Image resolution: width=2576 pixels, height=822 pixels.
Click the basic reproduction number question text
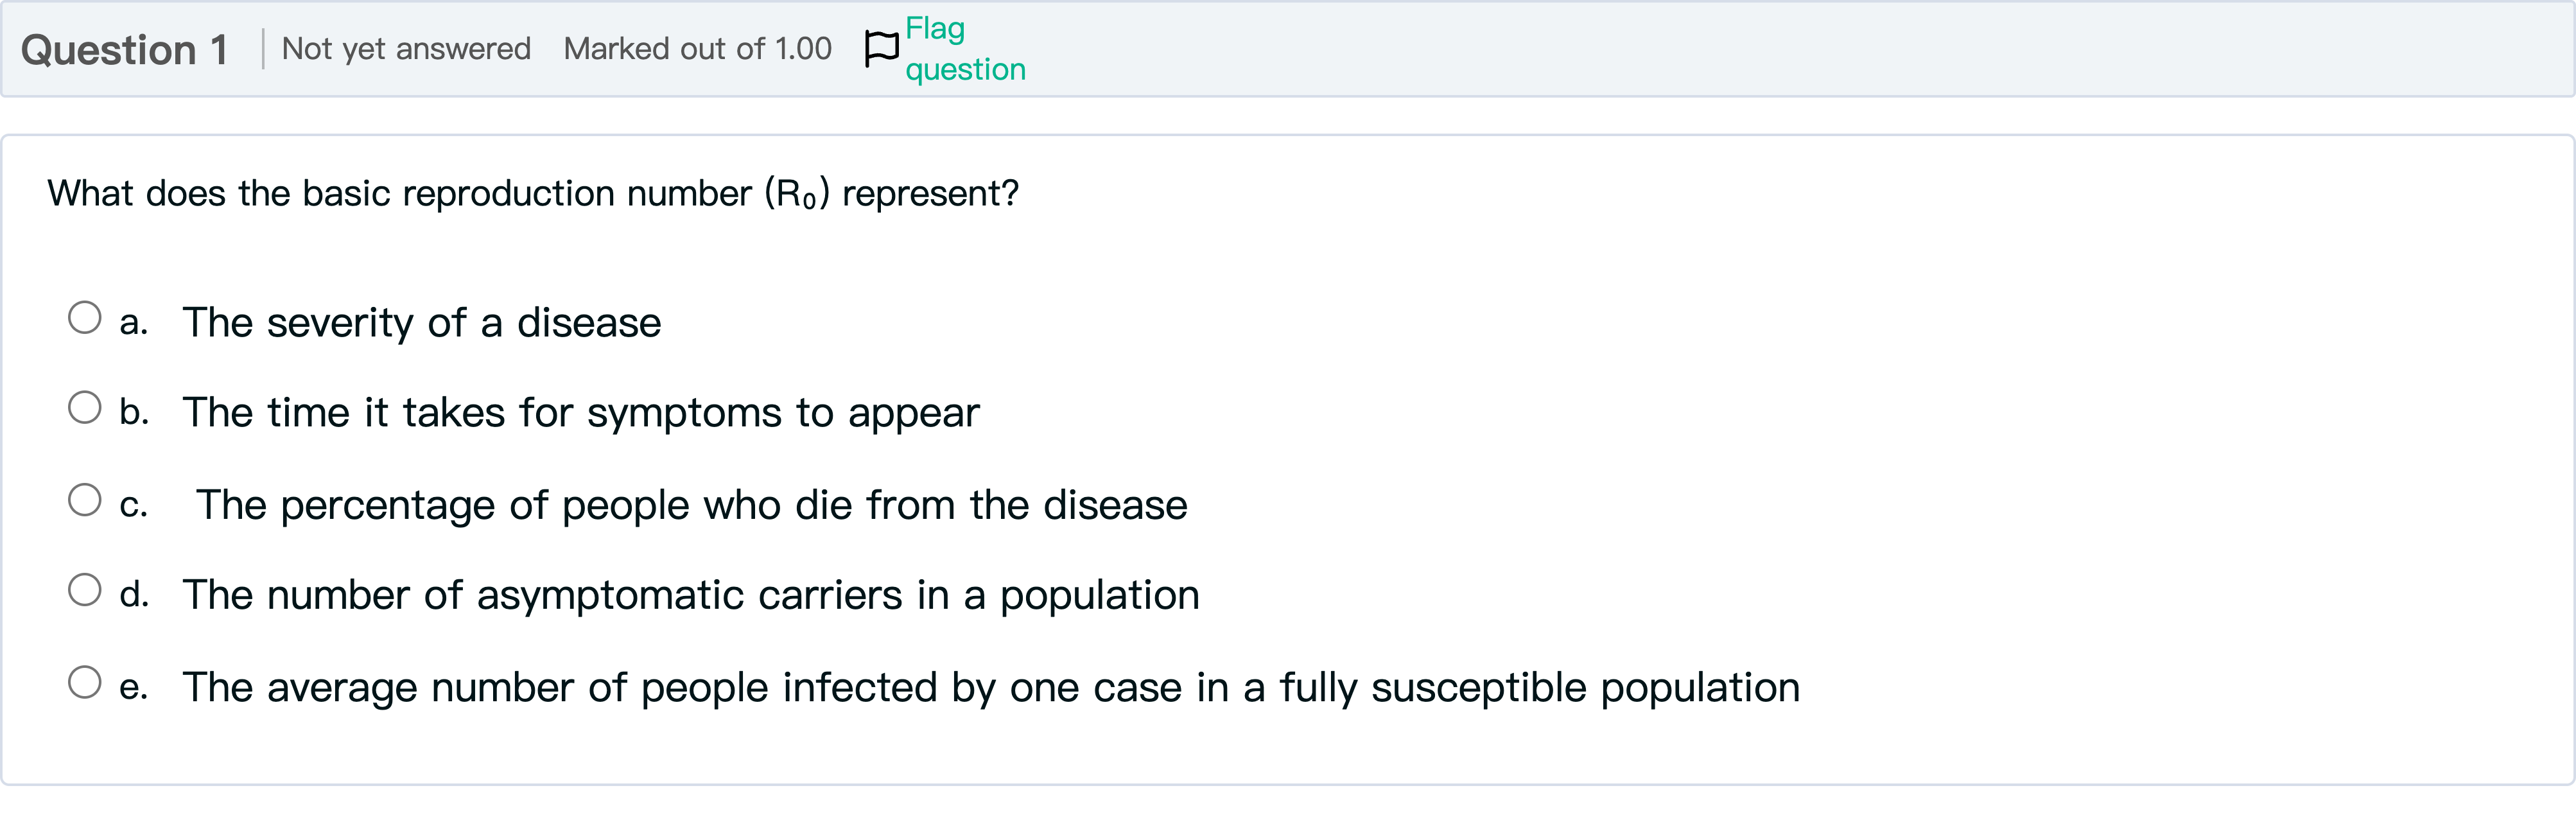[x=533, y=193]
